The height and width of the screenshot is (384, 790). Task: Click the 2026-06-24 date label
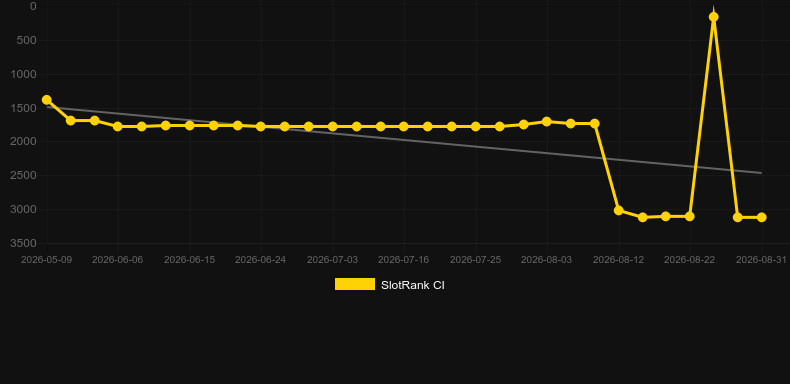click(260, 260)
